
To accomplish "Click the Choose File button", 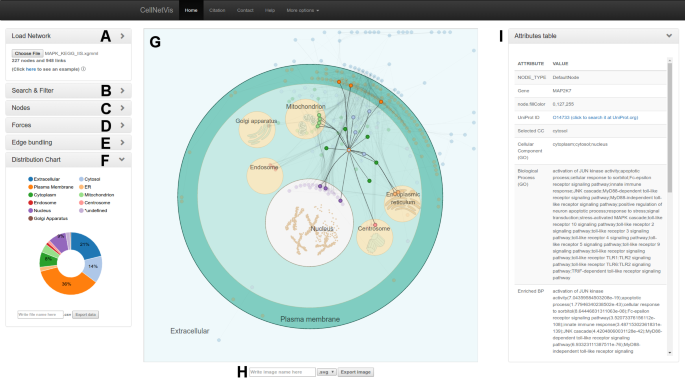I will (x=28, y=53).
